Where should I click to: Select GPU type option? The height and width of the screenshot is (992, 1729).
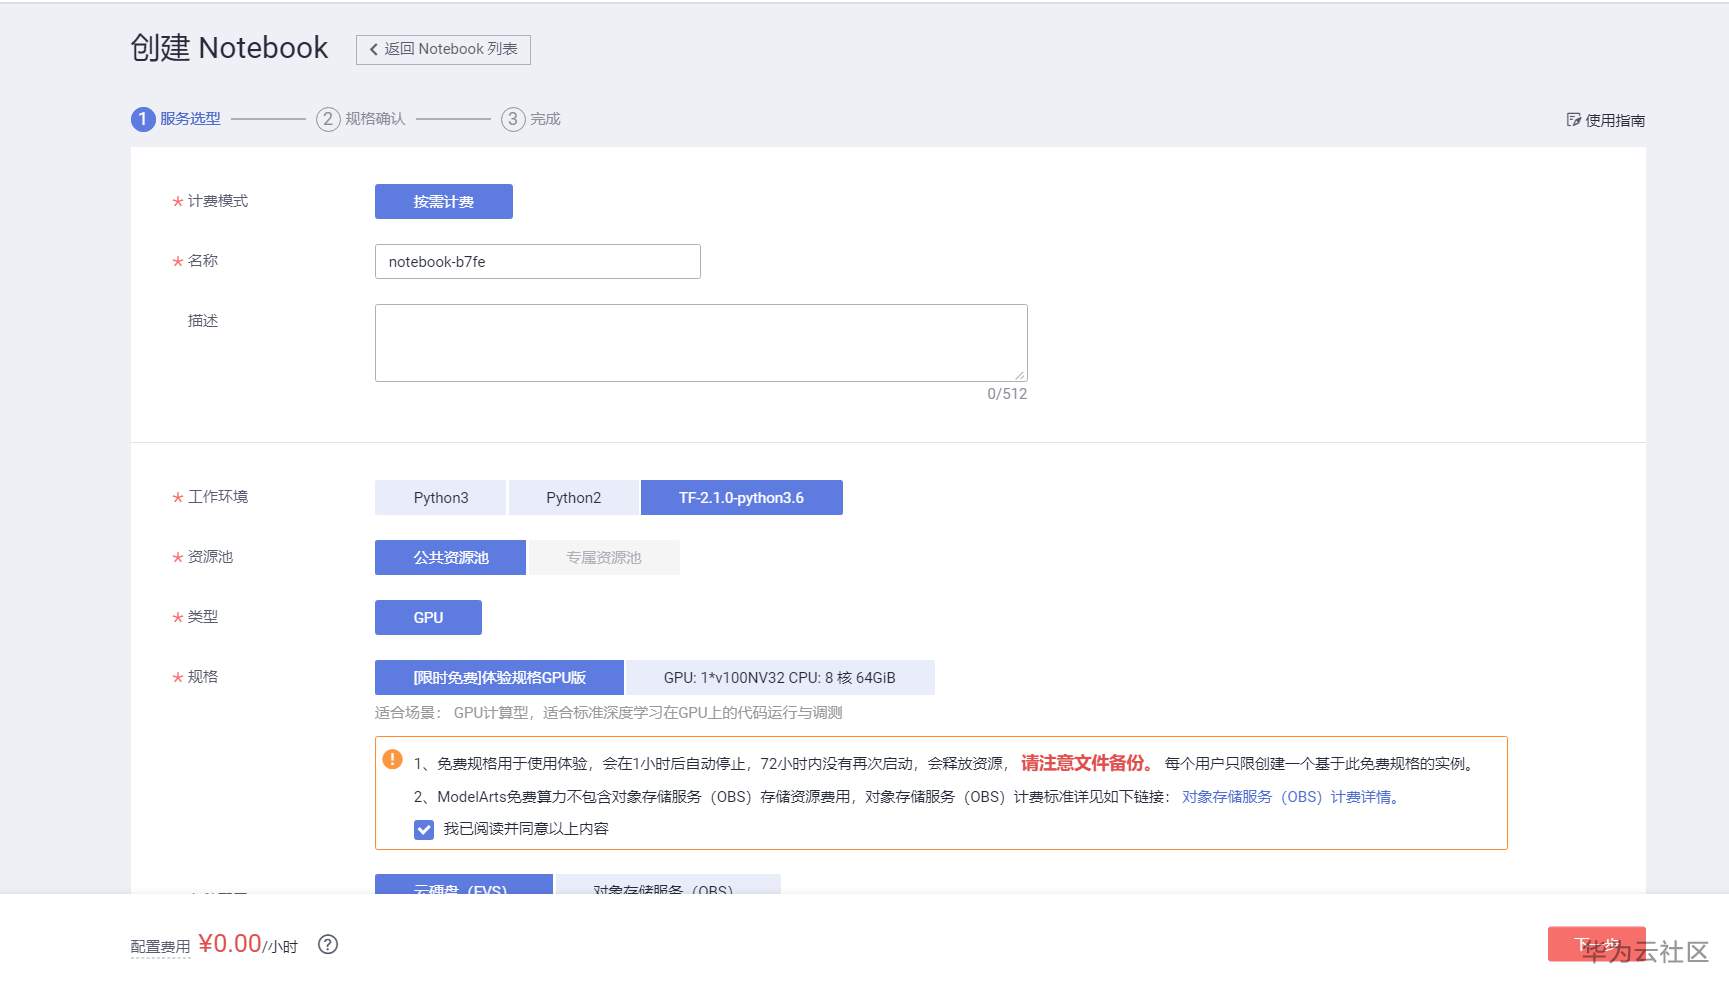point(428,617)
